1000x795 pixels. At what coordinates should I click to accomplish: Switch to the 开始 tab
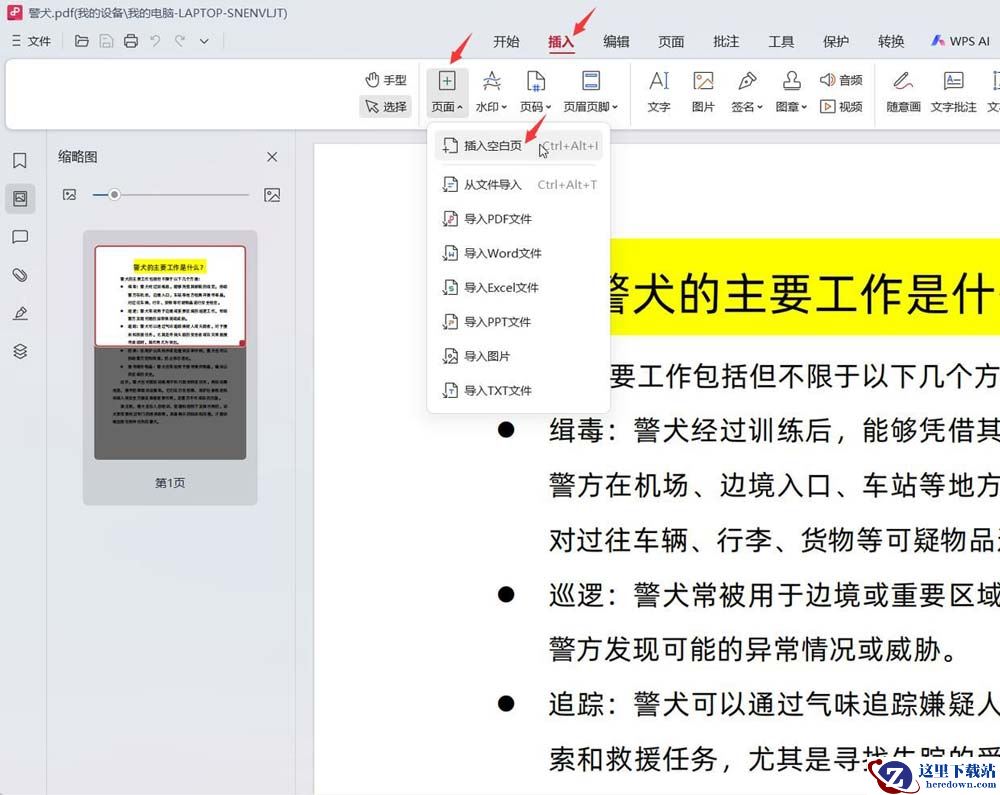point(506,41)
